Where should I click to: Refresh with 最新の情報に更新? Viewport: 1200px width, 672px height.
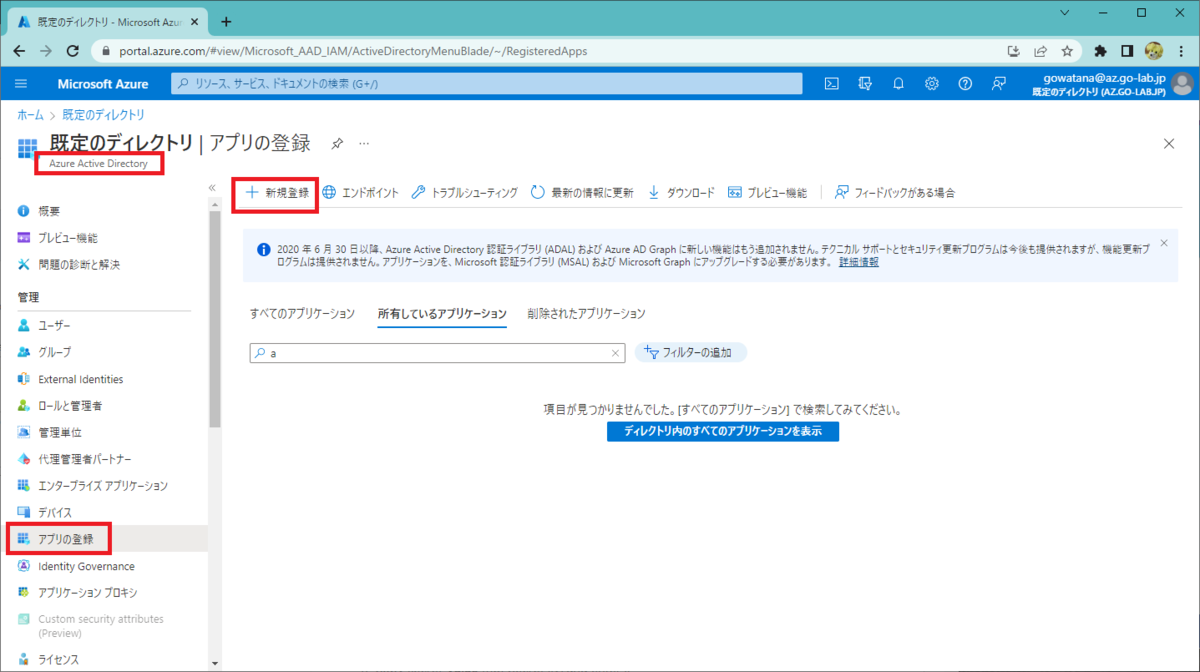coord(582,193)
